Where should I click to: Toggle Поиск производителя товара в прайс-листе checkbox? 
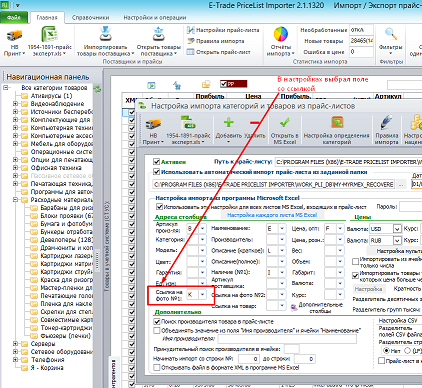(x=157, y=322)
